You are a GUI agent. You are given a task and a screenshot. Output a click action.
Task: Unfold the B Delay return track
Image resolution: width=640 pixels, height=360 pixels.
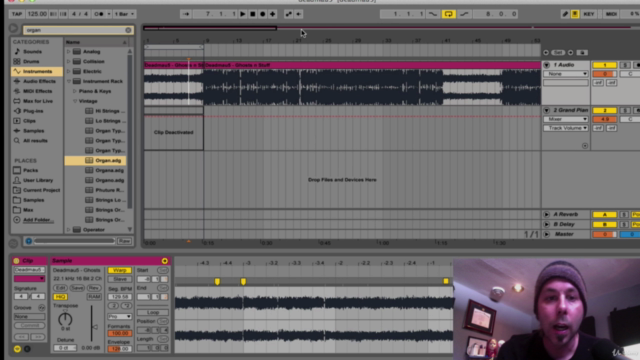(x=547, y=224)
